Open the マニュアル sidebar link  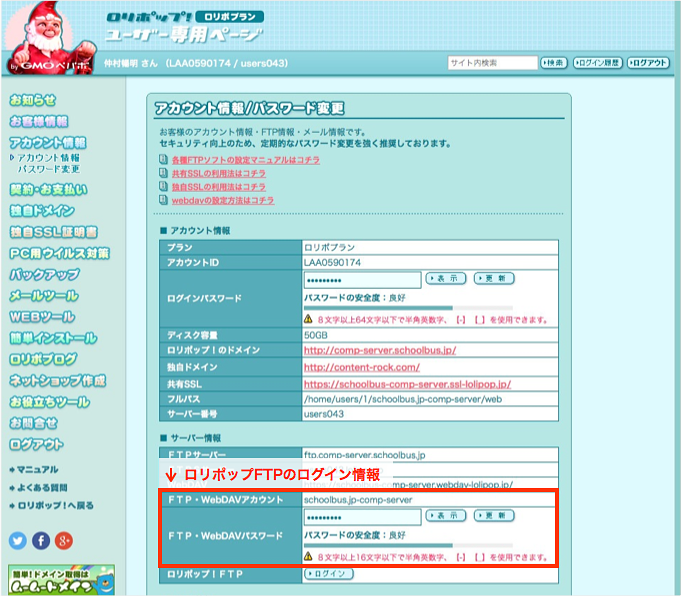click(34, 470)
